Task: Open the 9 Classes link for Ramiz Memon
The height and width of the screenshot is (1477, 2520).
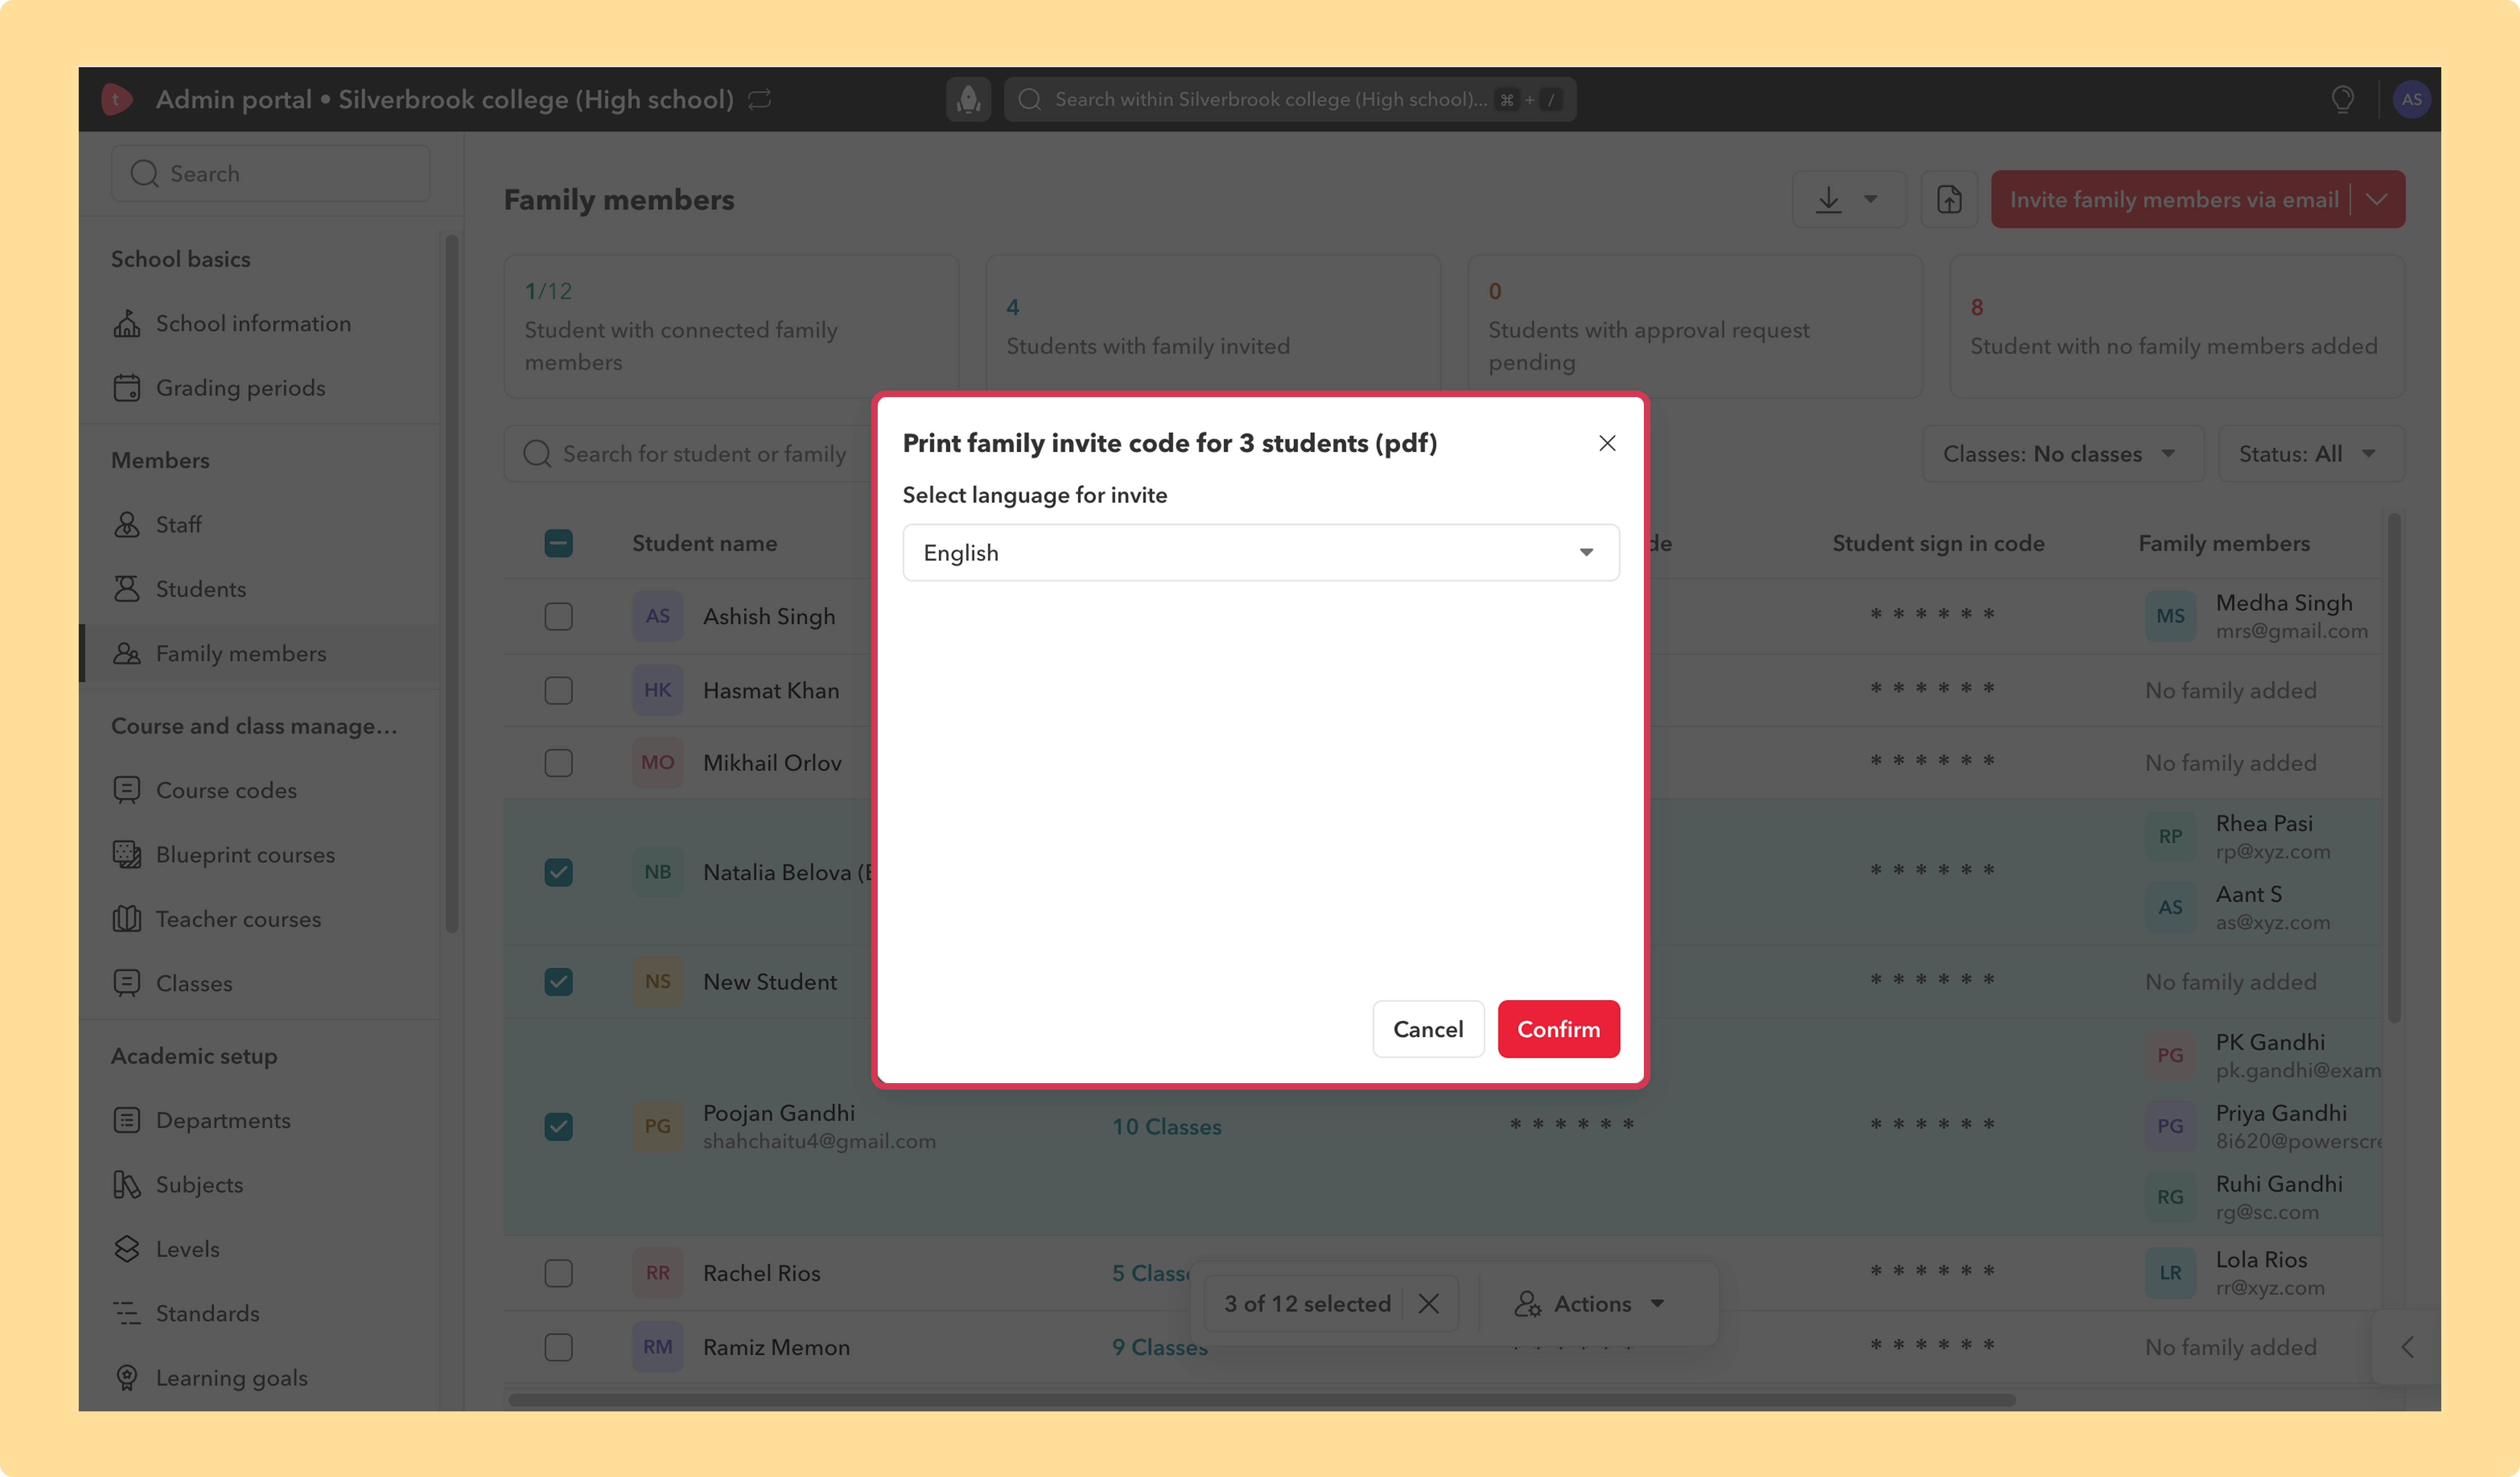Action: tap(1160, 1347)
